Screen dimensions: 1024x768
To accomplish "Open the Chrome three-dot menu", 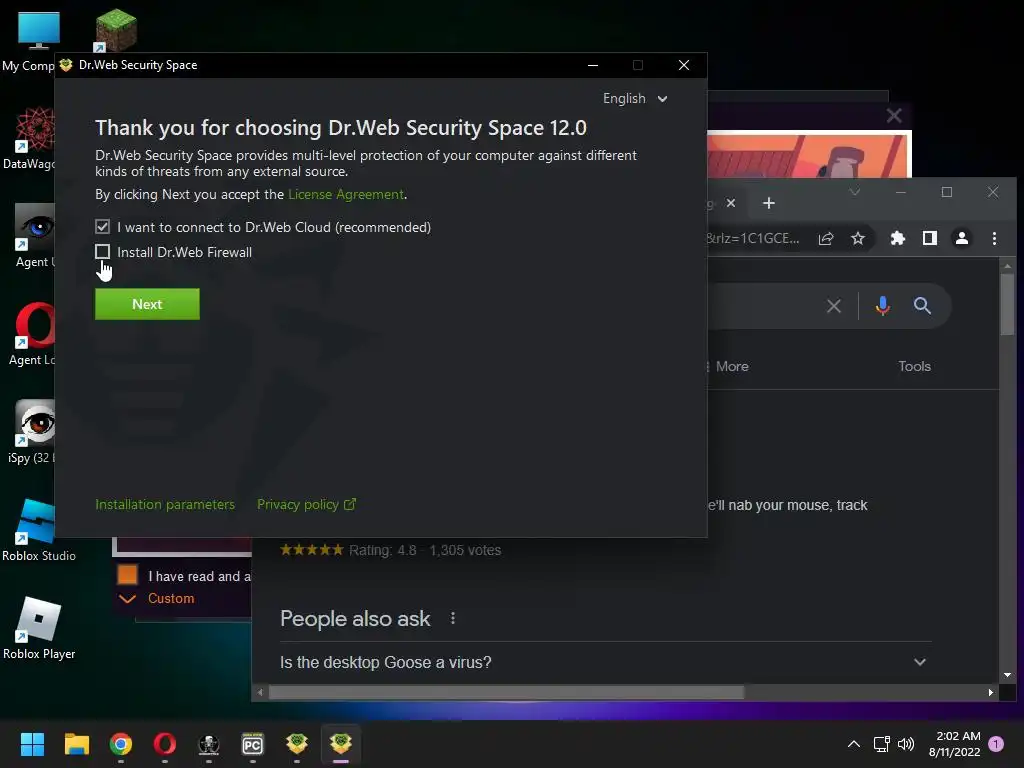I will click(994, 238).
